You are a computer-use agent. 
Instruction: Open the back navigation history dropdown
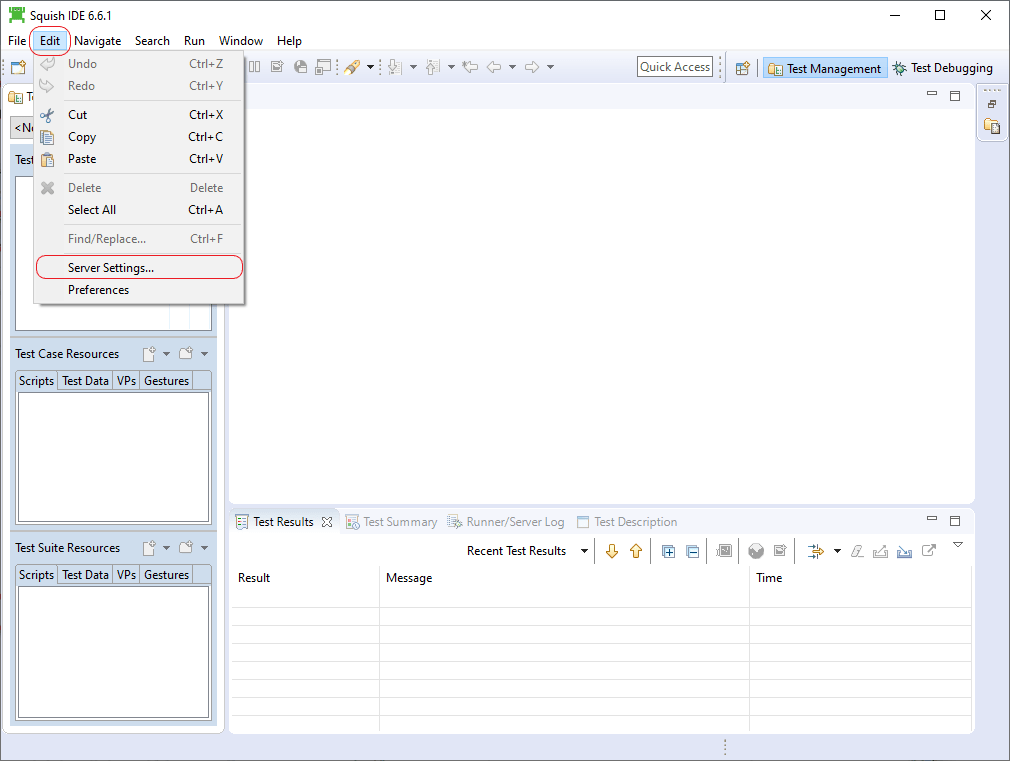pyautogui.click(x=511, y=68)
